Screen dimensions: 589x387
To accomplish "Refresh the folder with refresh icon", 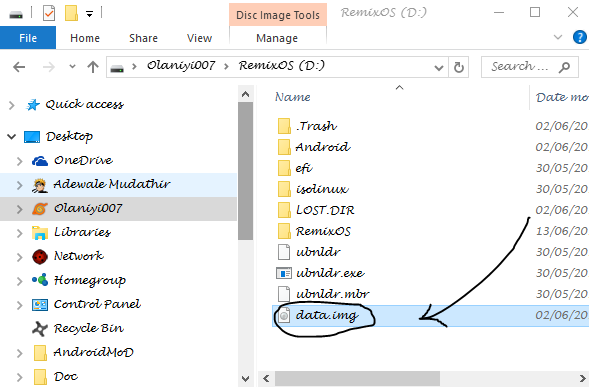I will pos(458,67).
